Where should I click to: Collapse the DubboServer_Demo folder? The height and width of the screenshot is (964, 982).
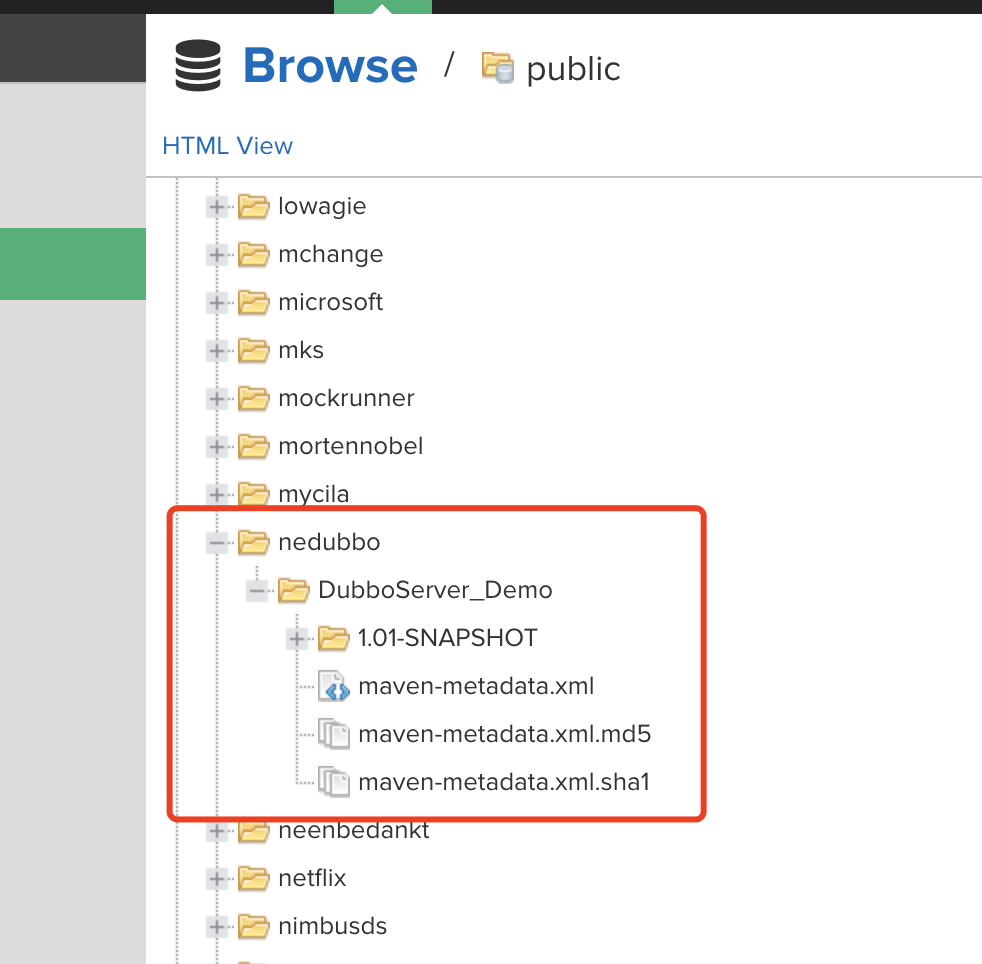tap(257, 591)
